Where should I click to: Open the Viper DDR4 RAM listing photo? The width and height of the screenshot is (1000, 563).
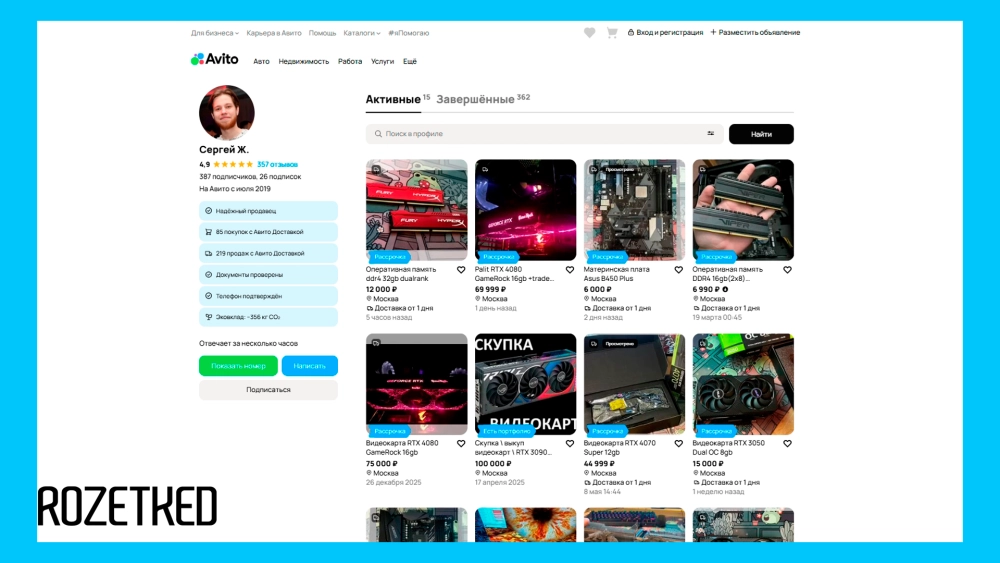coord(743,210)
